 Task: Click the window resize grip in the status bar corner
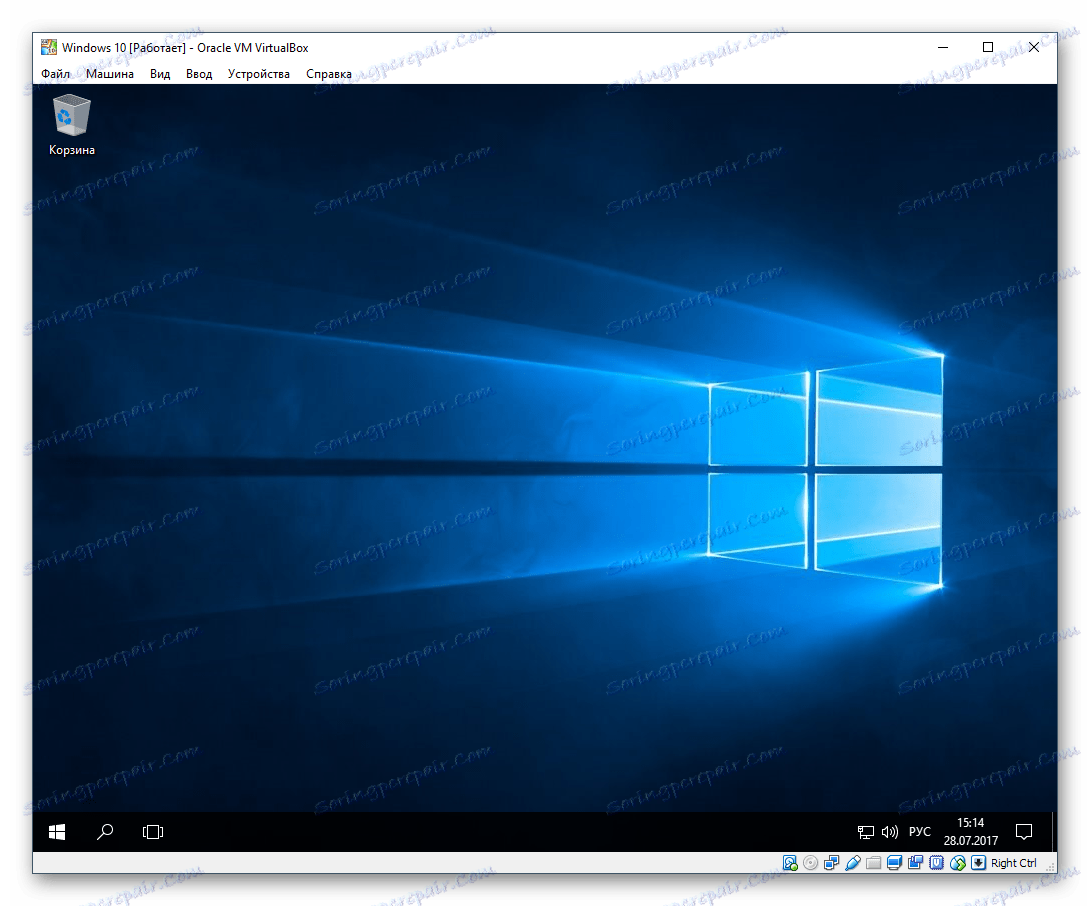tap(1050, 867)
